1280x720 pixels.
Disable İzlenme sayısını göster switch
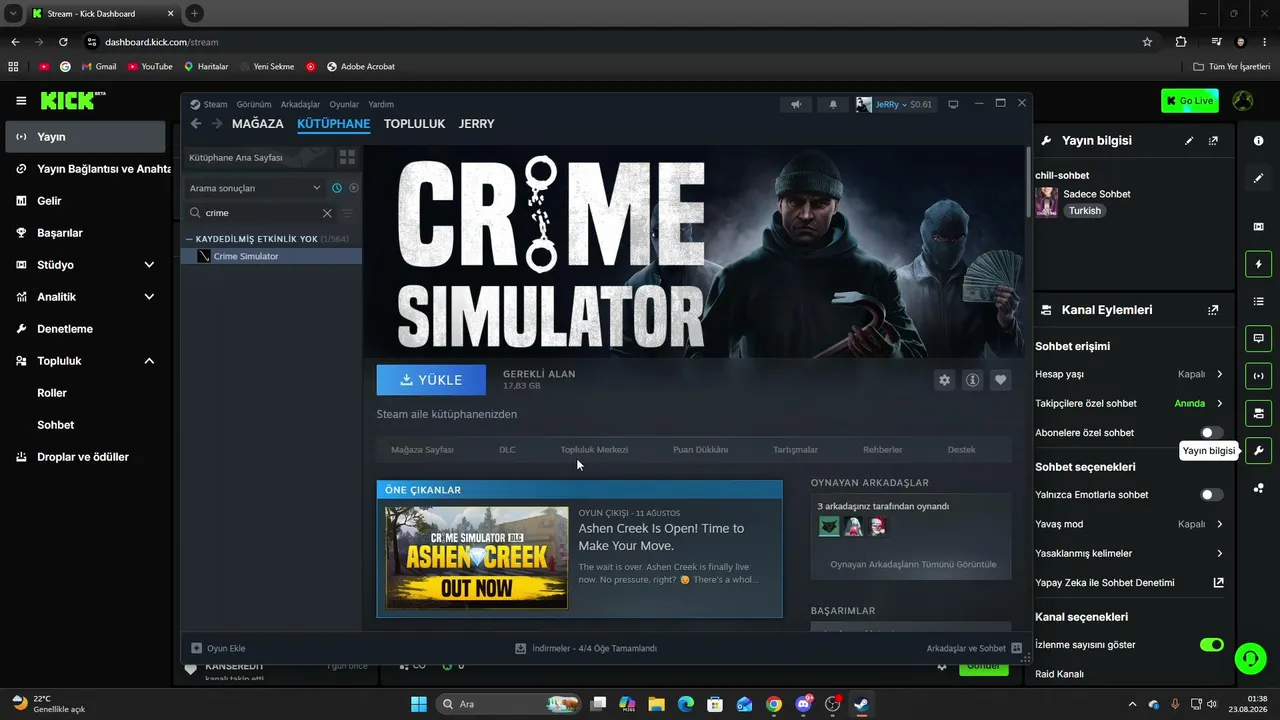pyautogui.click(x=1211, y=645)
